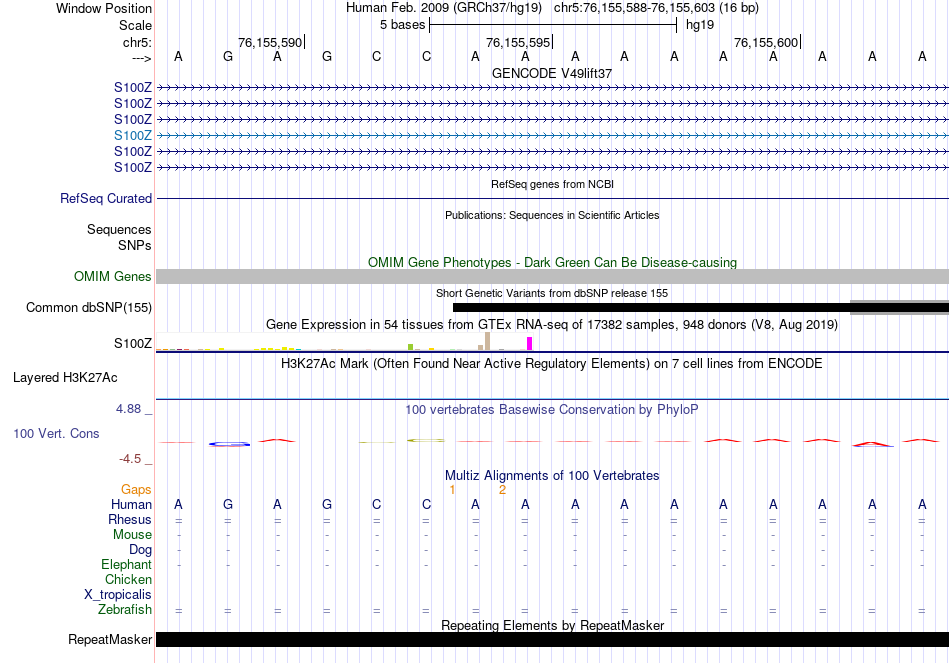Click the OMIM Genes track label
This screenshot has height=663, width=950.
click(x=113, y=276)
